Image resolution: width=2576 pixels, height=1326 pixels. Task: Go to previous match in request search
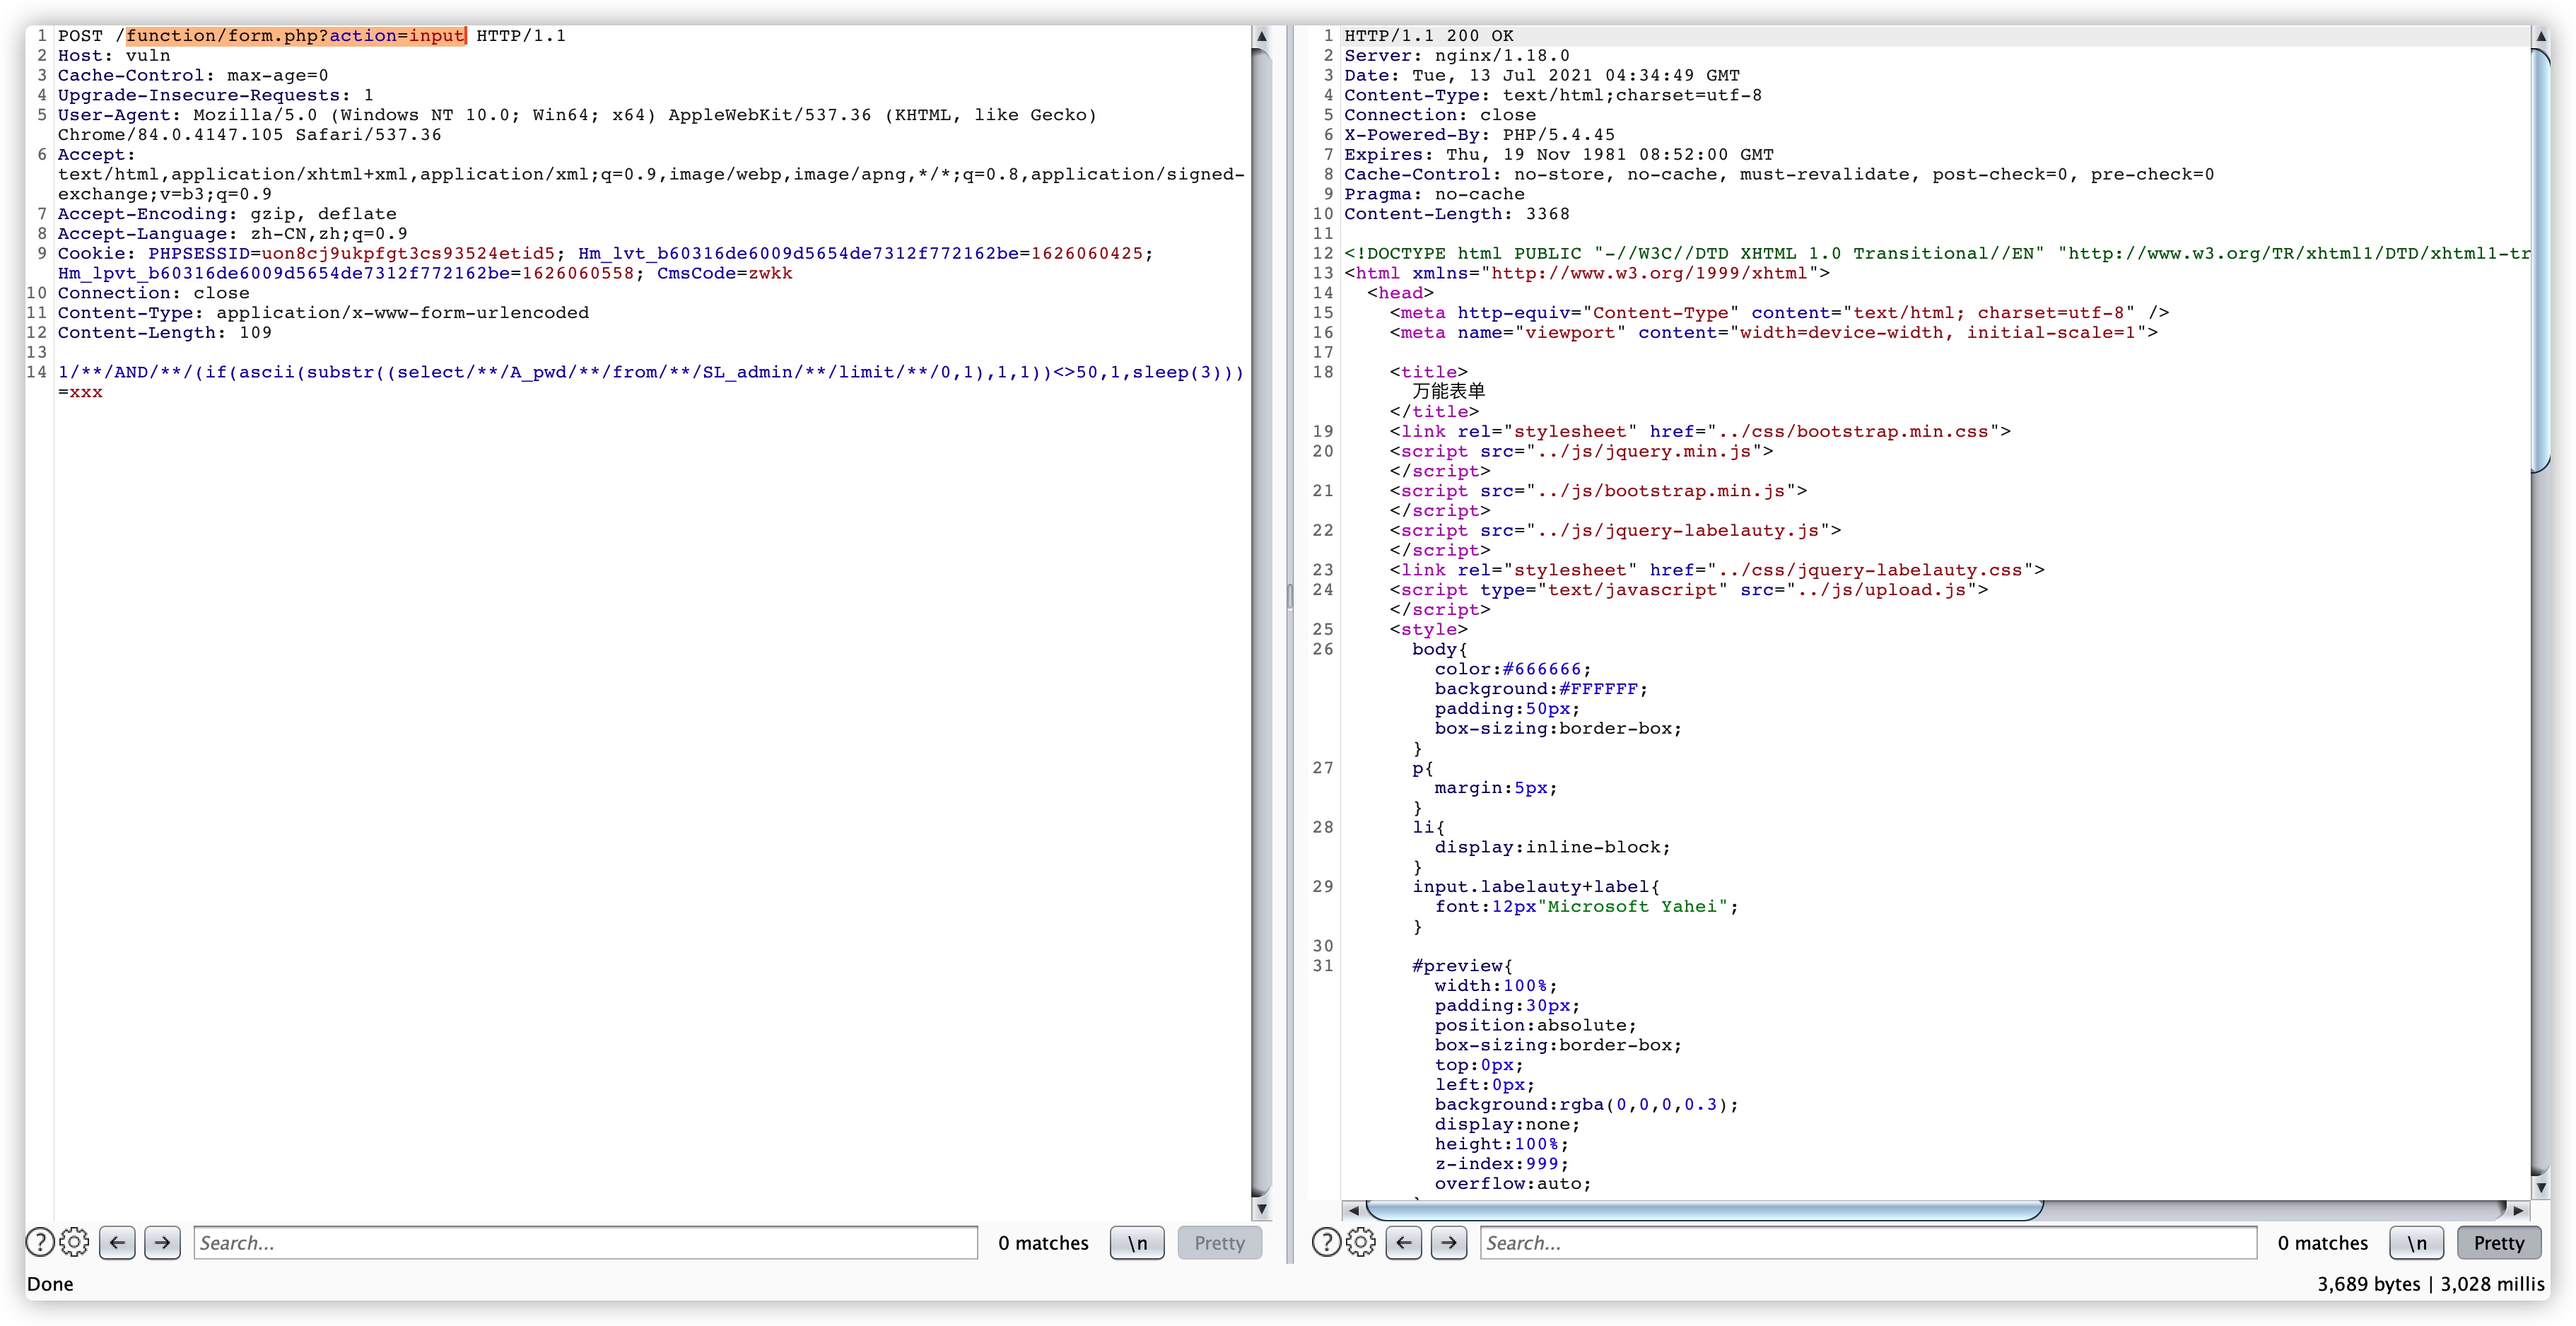pyautogui.click(x=118, y=1242)
